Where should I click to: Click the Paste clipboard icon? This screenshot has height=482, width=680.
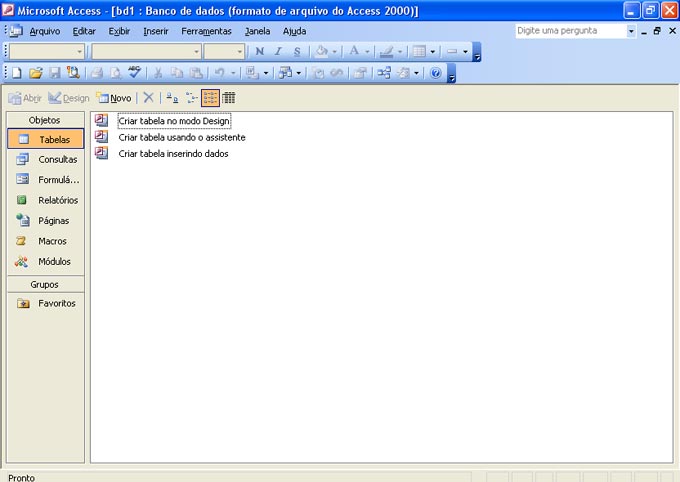[x=196, y=73]
